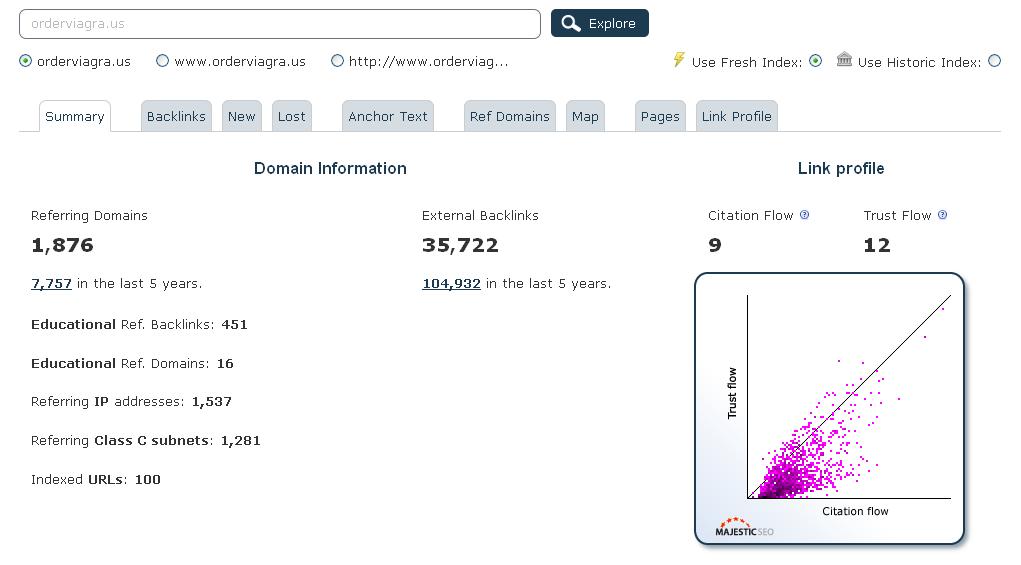Screen dimensions: 1021x565
Task: Select the www.orderviagra.us radio option
Action: [162, 61]
